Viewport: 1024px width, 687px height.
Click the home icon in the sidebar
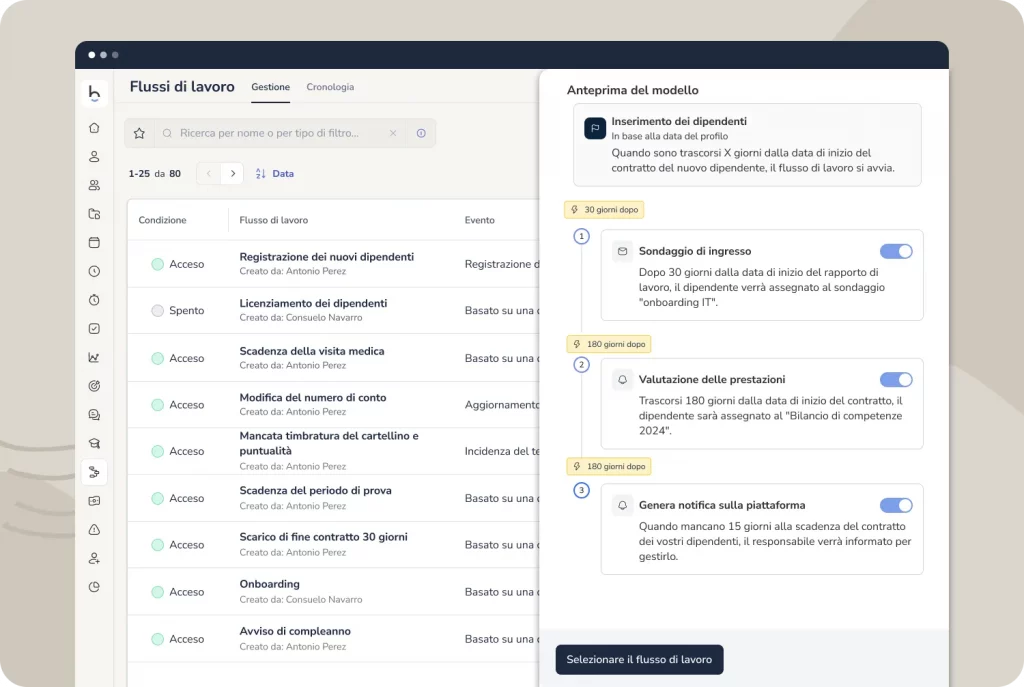click(x=94, y=128)
